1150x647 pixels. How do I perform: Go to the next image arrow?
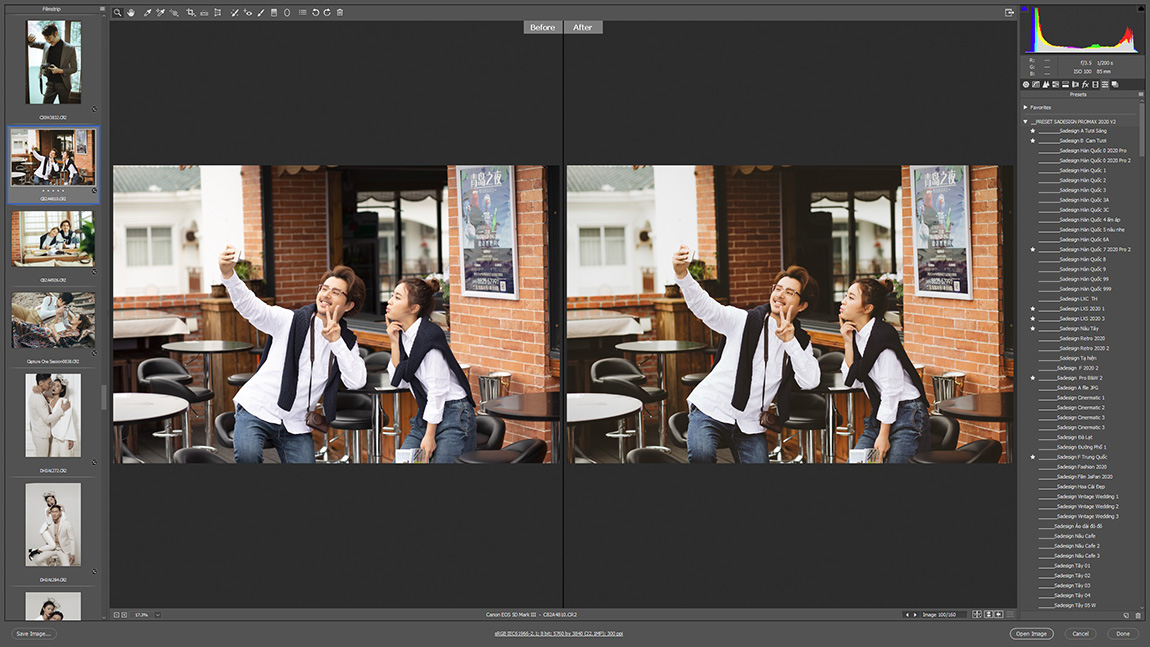click(x=915, y=615)
